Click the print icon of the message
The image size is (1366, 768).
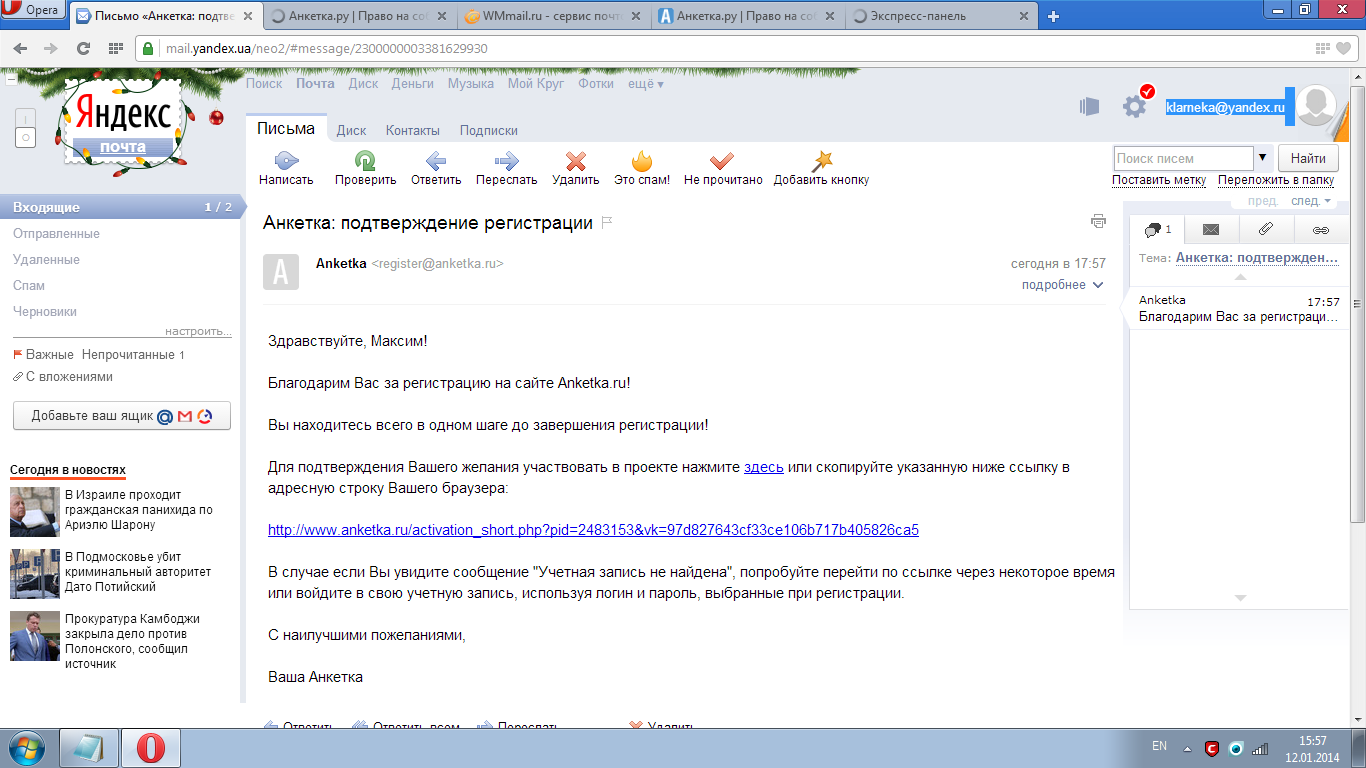coord(1098,221)
